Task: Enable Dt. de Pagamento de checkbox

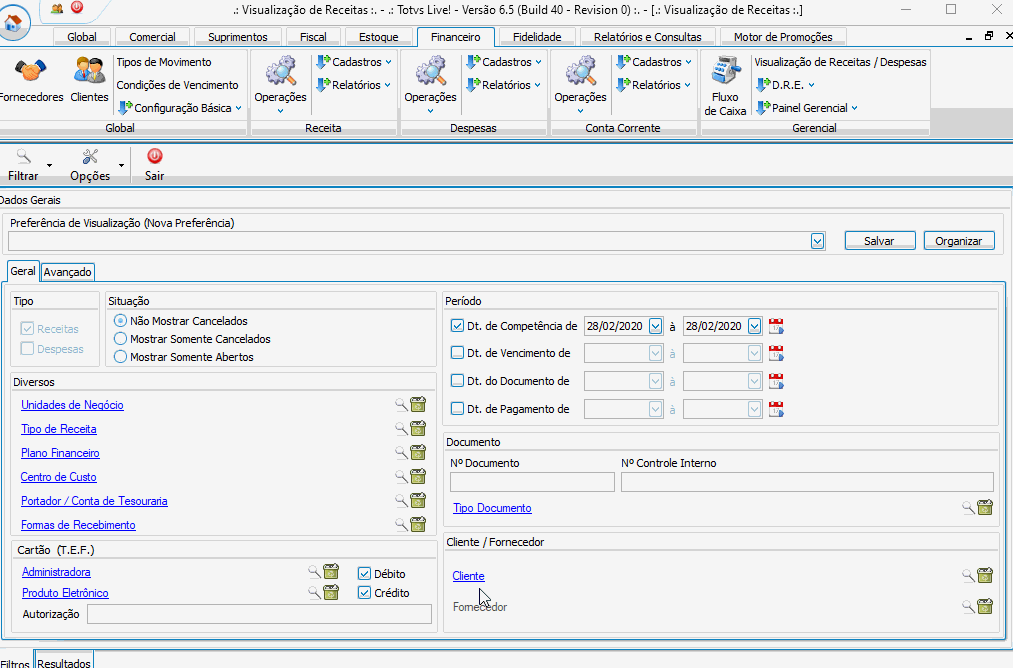Action: tap(457, 408)
